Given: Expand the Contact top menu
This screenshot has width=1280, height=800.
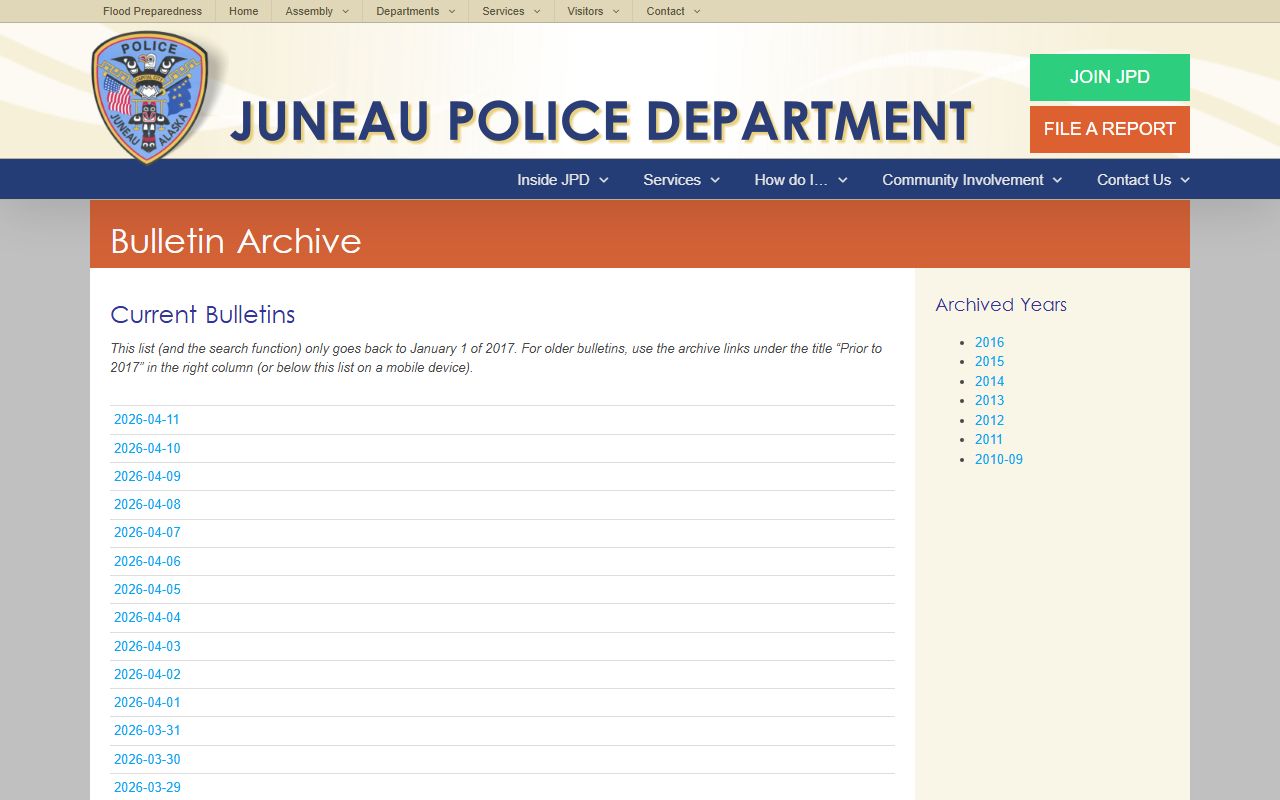Looking at the screenshot, I should point(673,11).
